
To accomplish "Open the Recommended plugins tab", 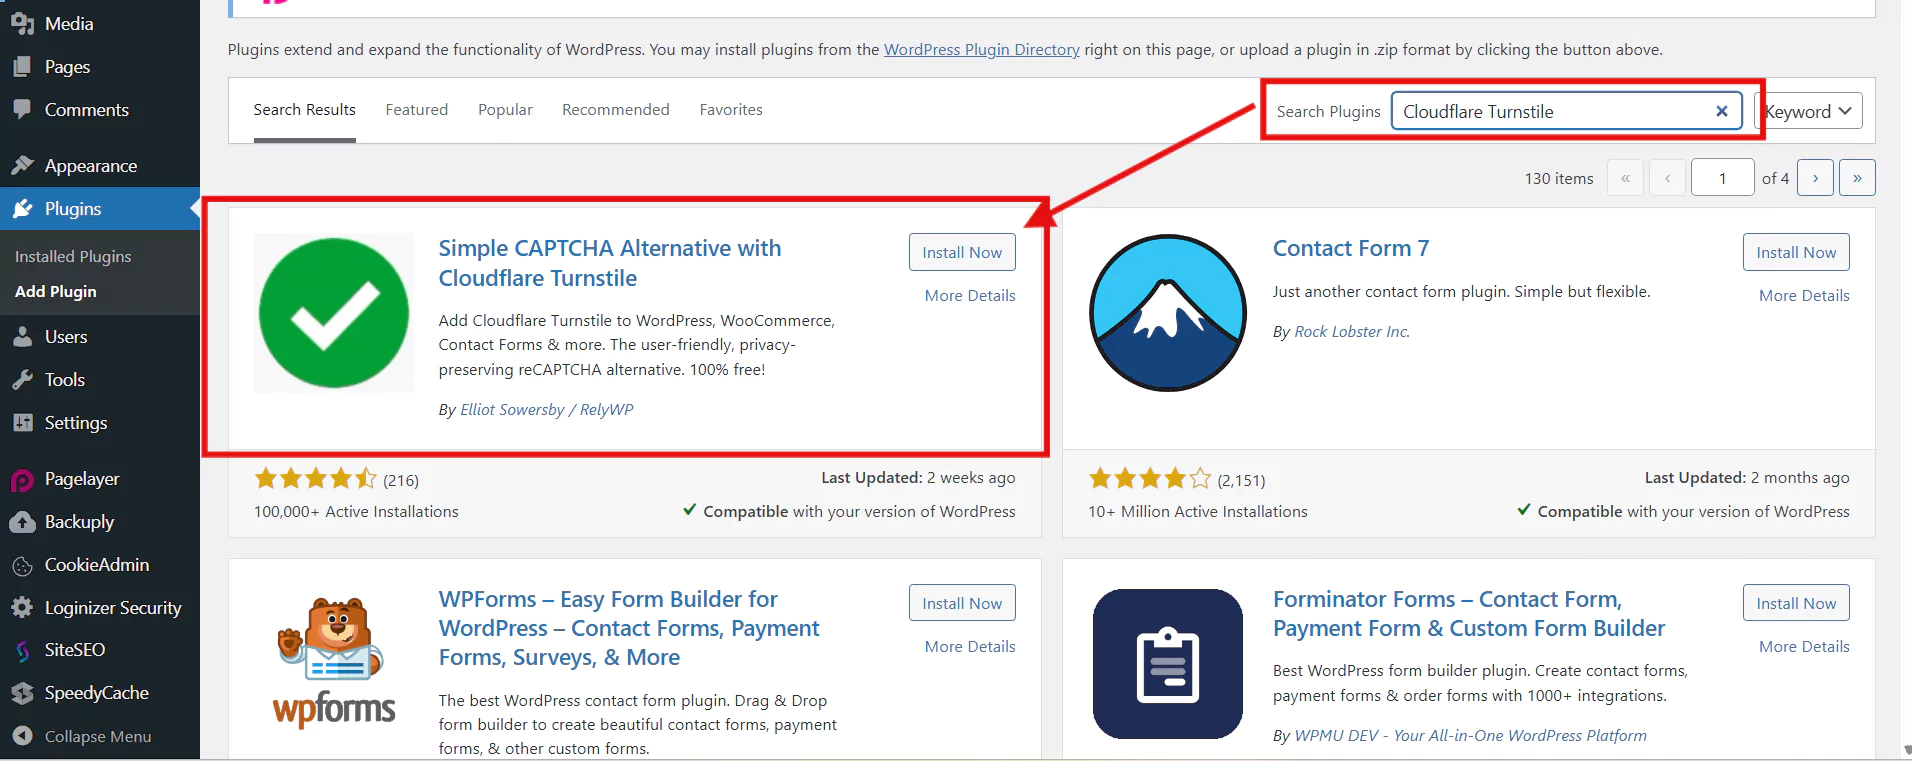I will [x=616, y=110].
